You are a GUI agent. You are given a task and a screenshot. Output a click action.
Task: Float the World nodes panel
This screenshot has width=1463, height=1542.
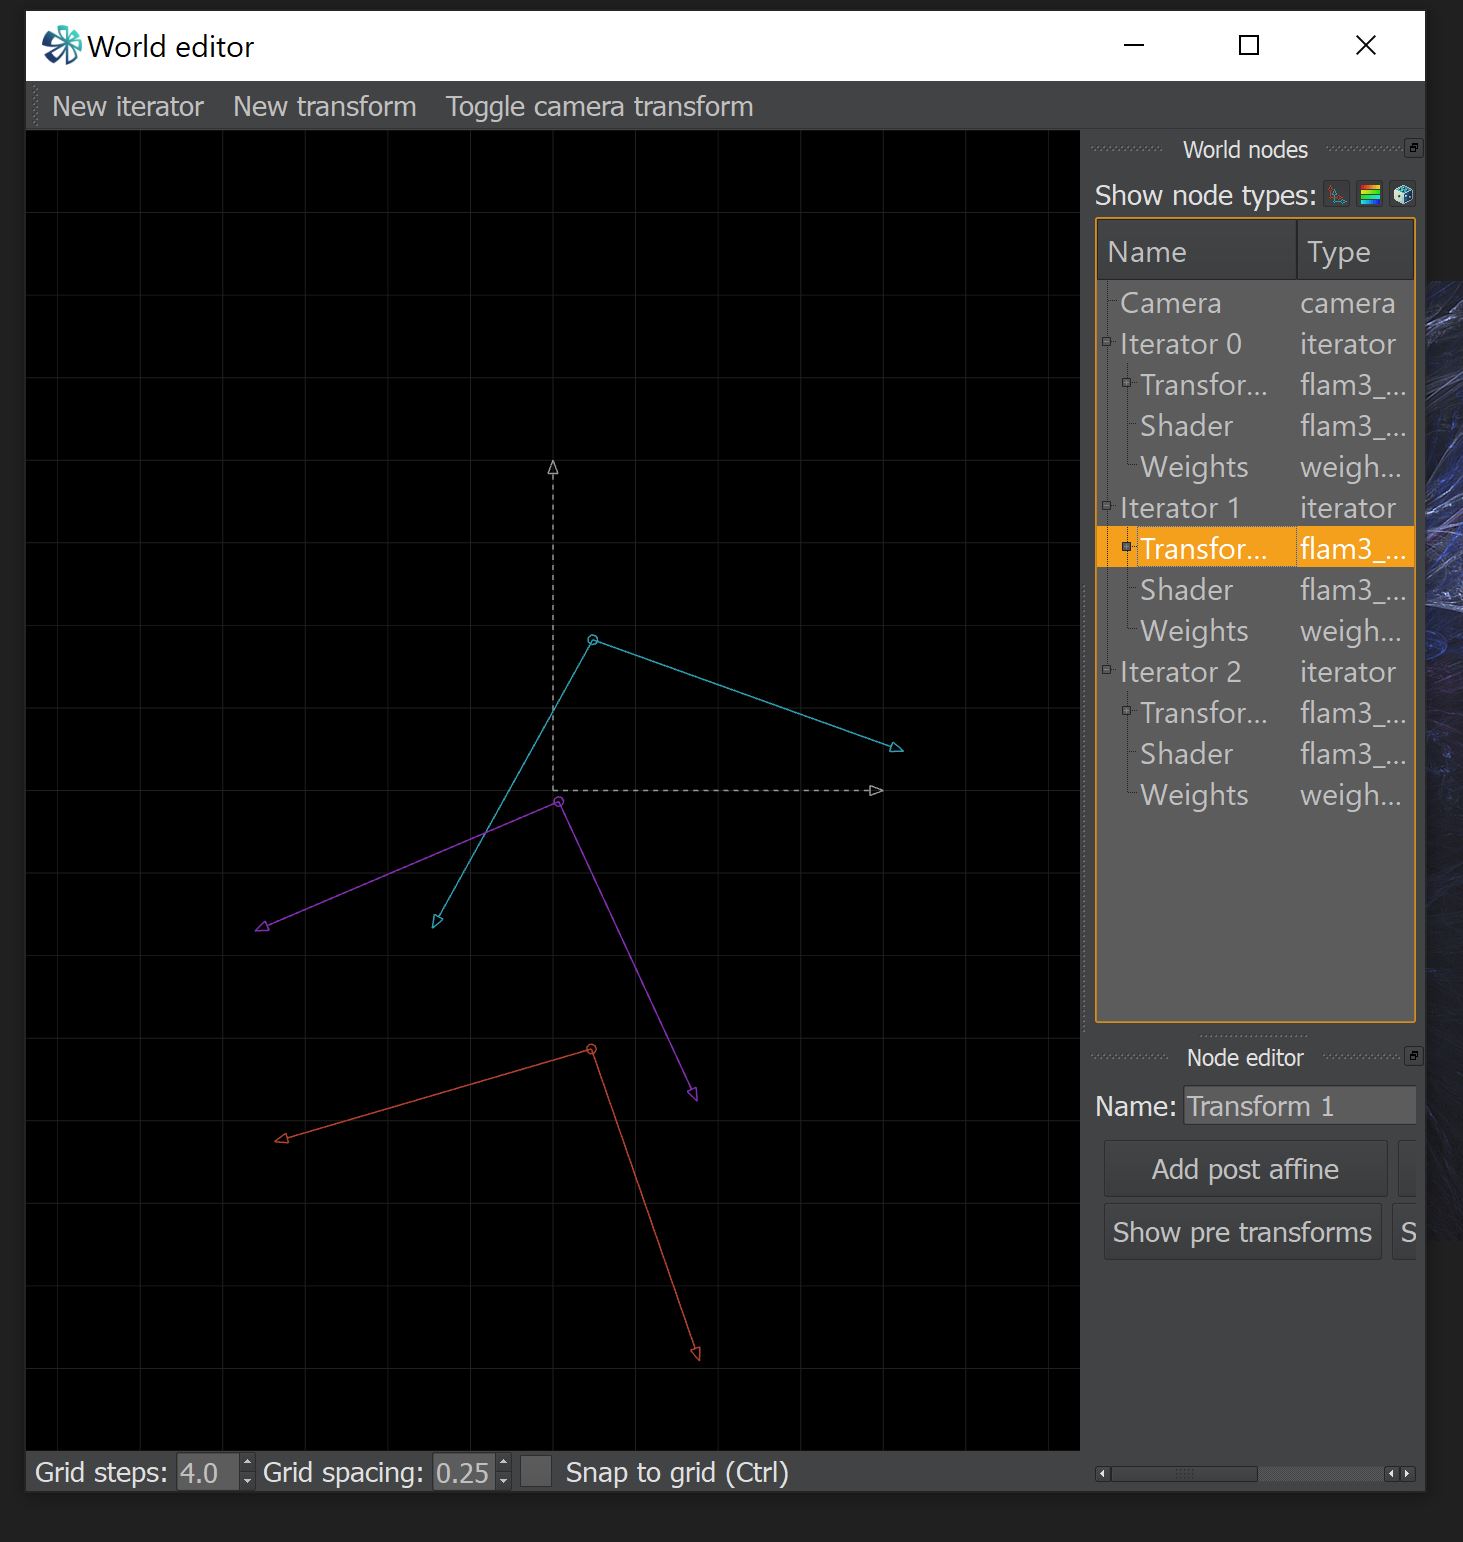(1413, 148)
